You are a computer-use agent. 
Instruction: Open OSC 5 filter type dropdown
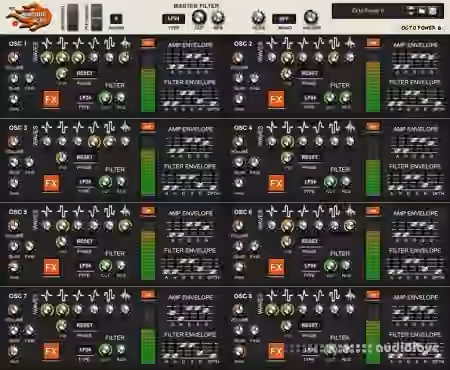point(85,266)
